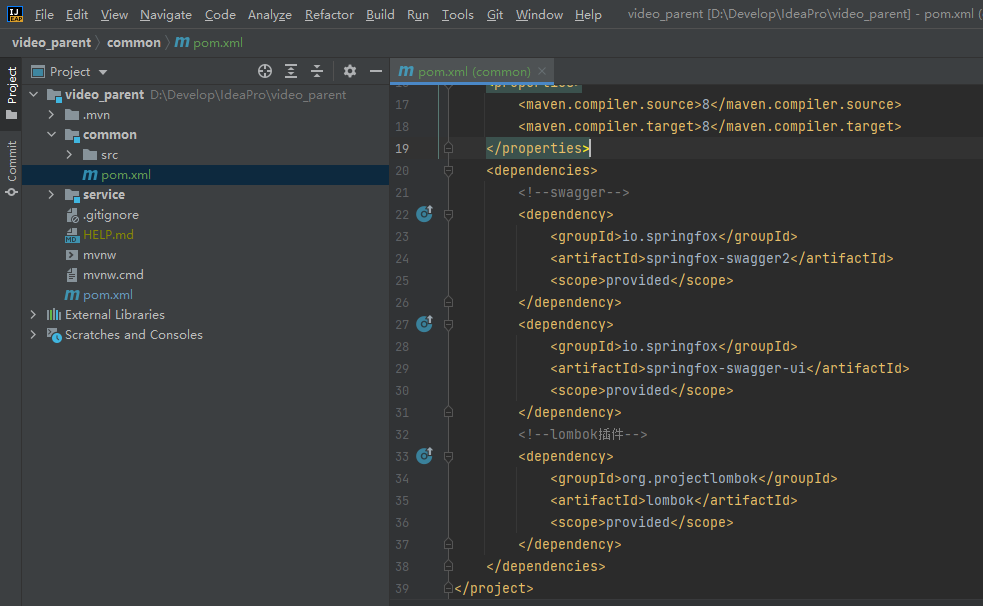The width and height of the screenshot is (983, 606).
Task: Fold the lombok dependency block on line 33
Action: pyautogui.click(x=448, y=456)
